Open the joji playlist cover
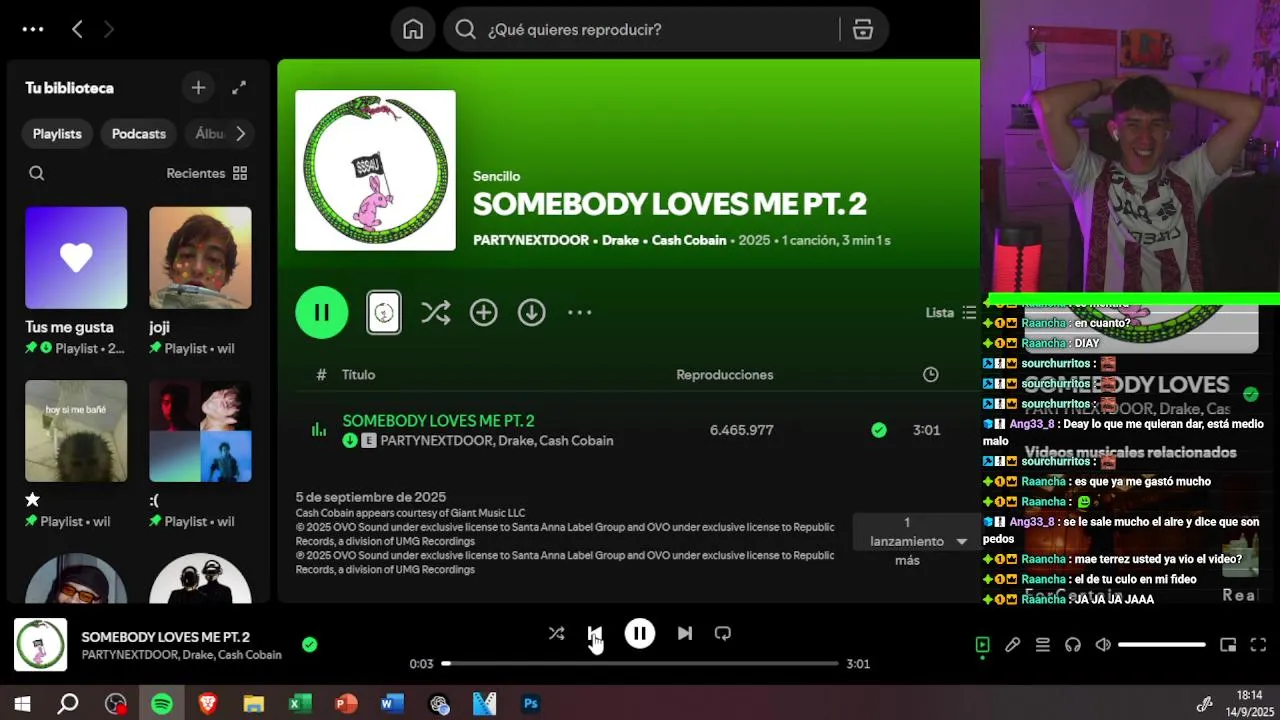 coord(200,258)
